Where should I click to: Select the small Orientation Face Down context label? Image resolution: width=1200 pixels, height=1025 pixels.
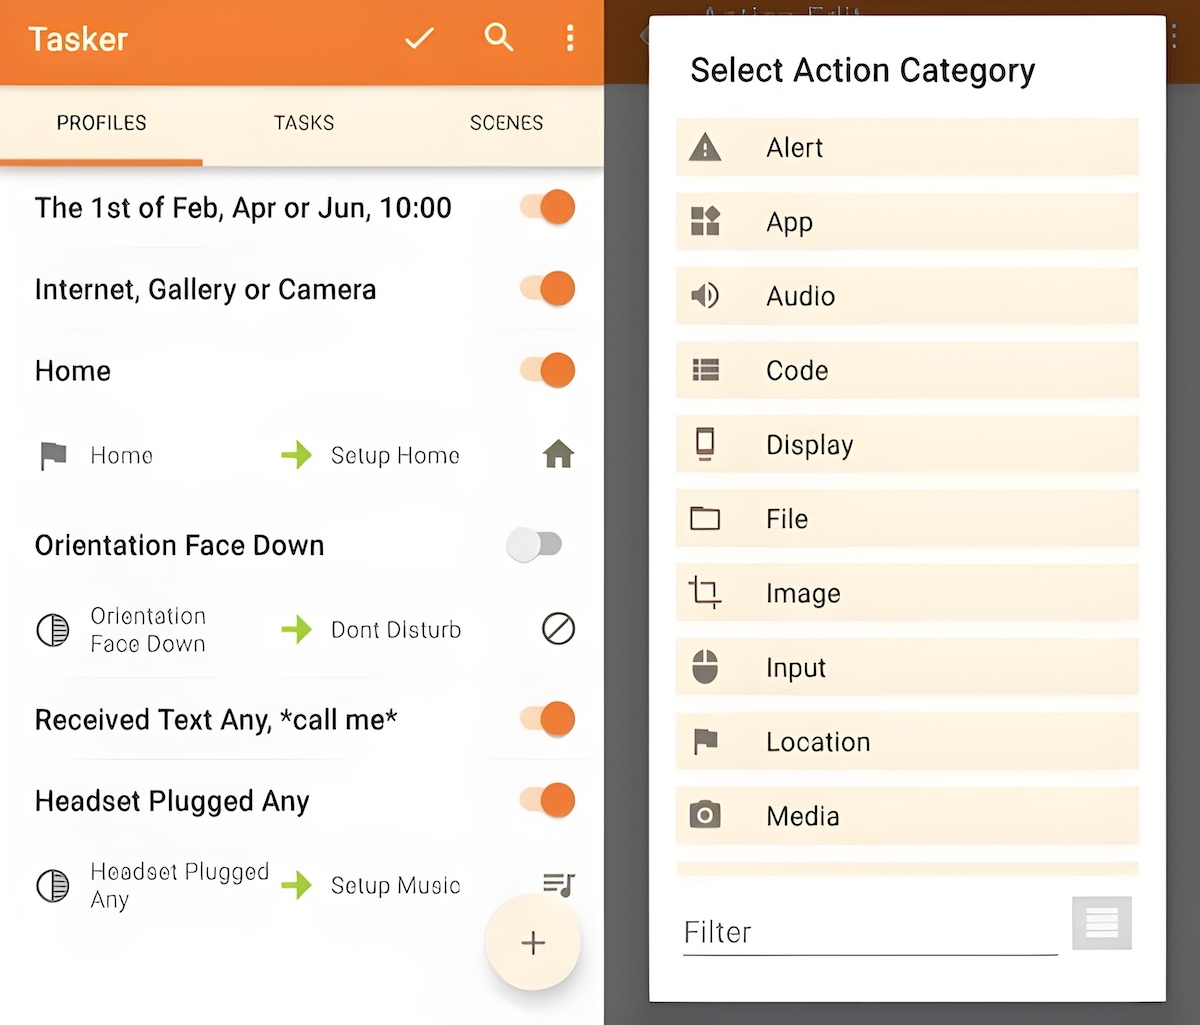(148, 630)
